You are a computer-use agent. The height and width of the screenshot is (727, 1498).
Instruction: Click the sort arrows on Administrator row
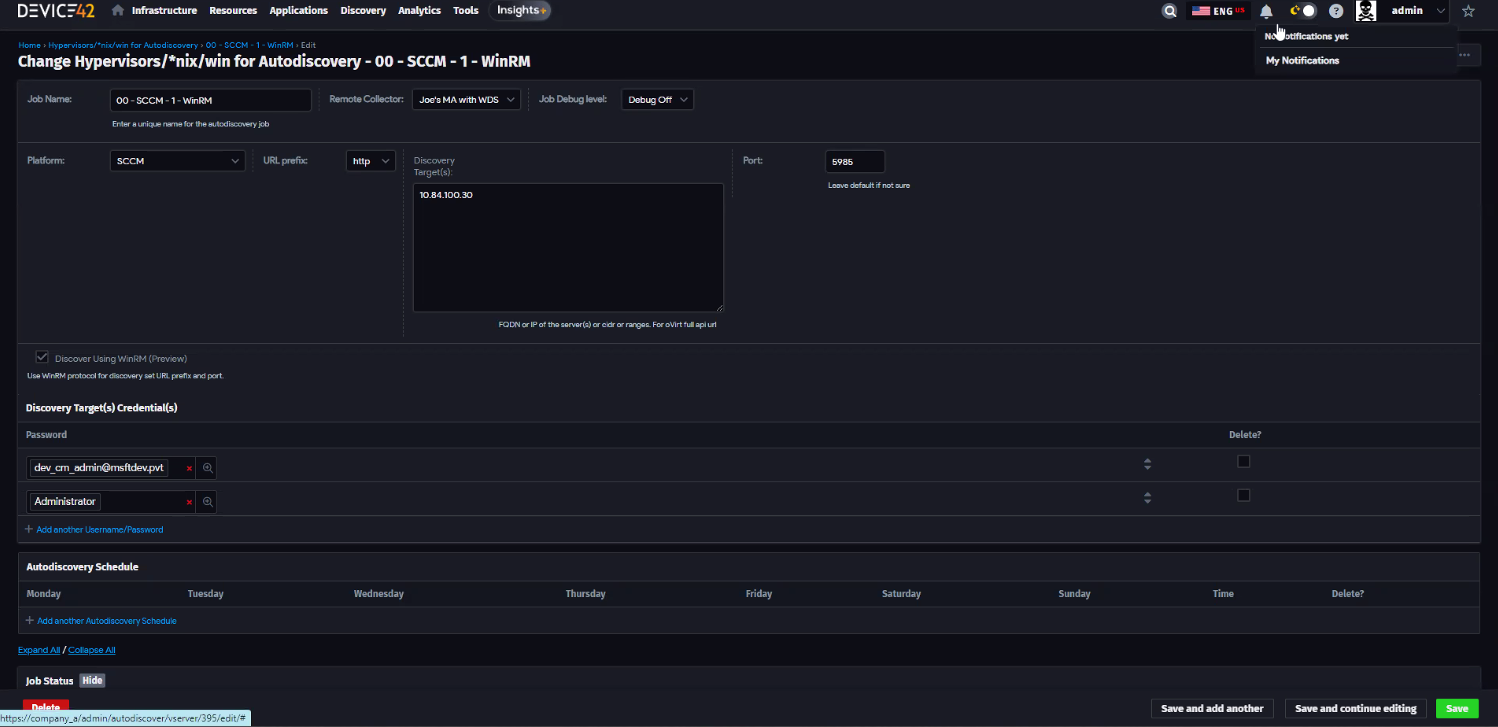point(1147,498)
